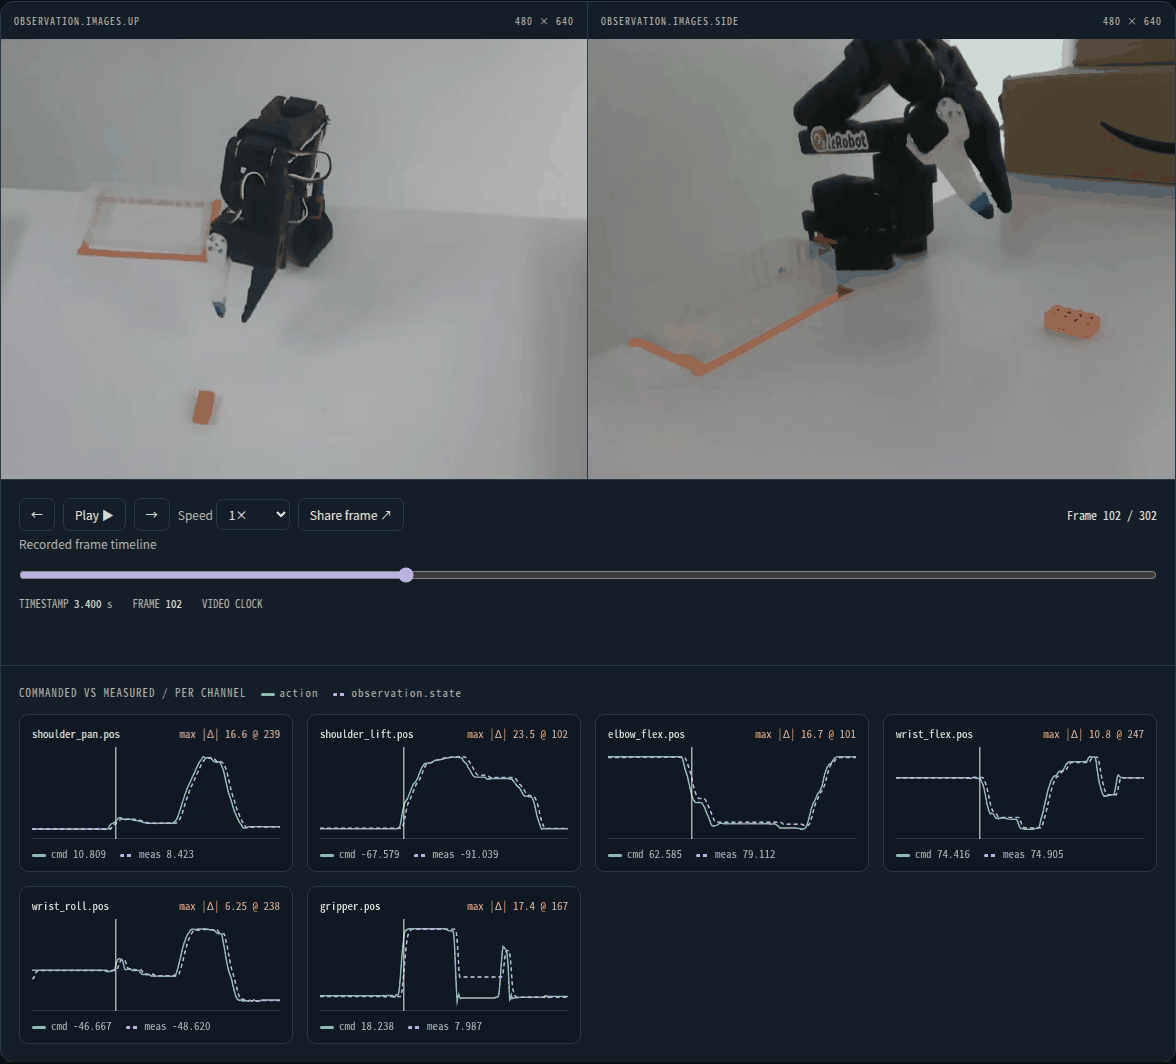Click the wrist_roll.pos chart

tap(156, 965)
